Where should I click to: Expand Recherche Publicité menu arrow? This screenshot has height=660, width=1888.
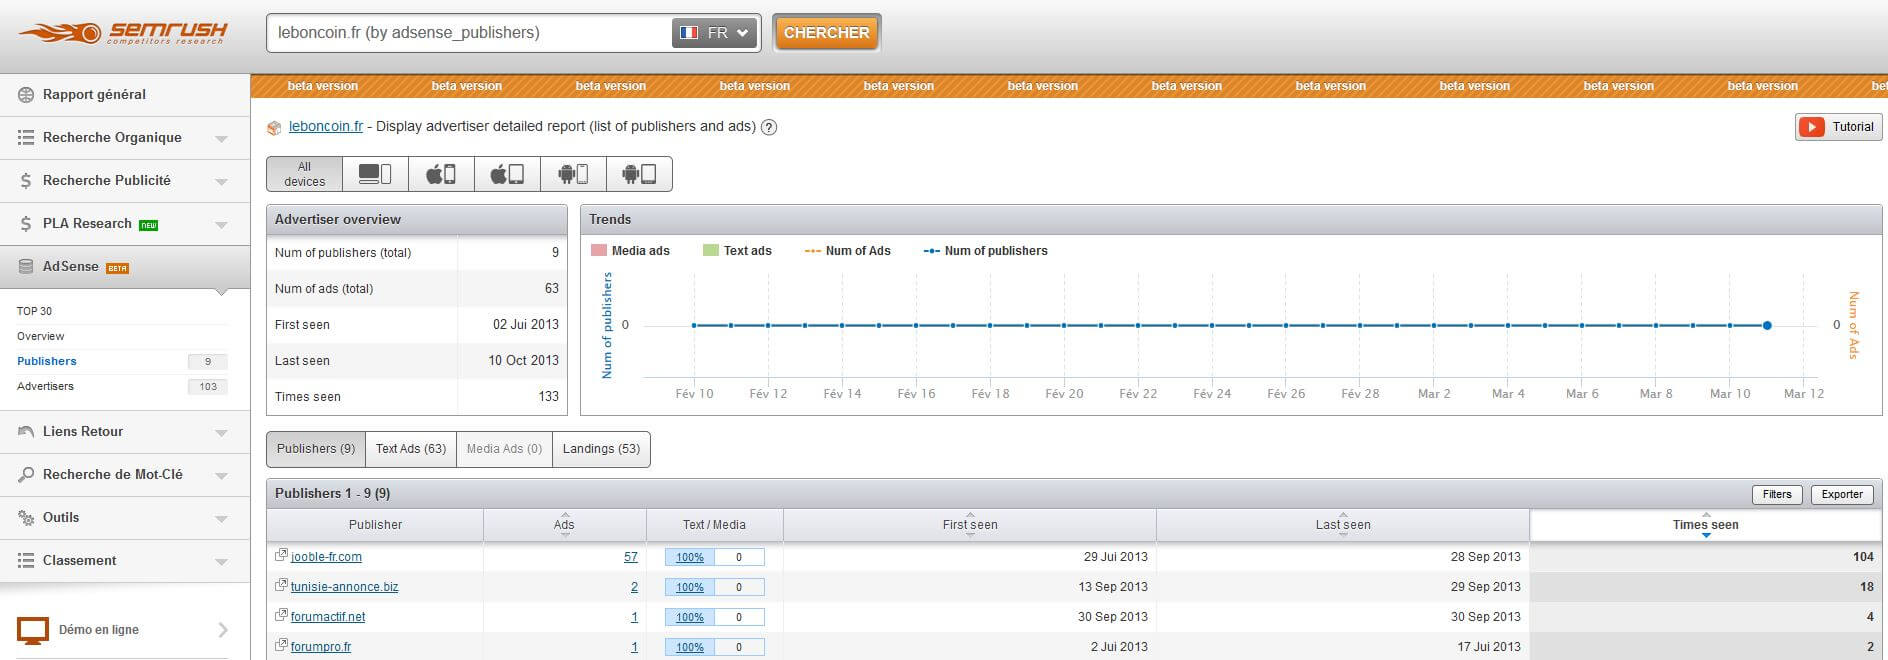pos(222,182)
